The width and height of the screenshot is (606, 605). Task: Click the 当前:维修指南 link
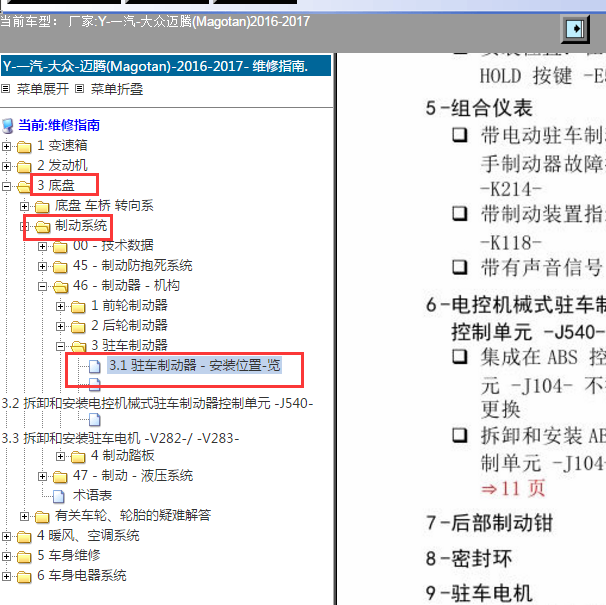click(59, 125)
